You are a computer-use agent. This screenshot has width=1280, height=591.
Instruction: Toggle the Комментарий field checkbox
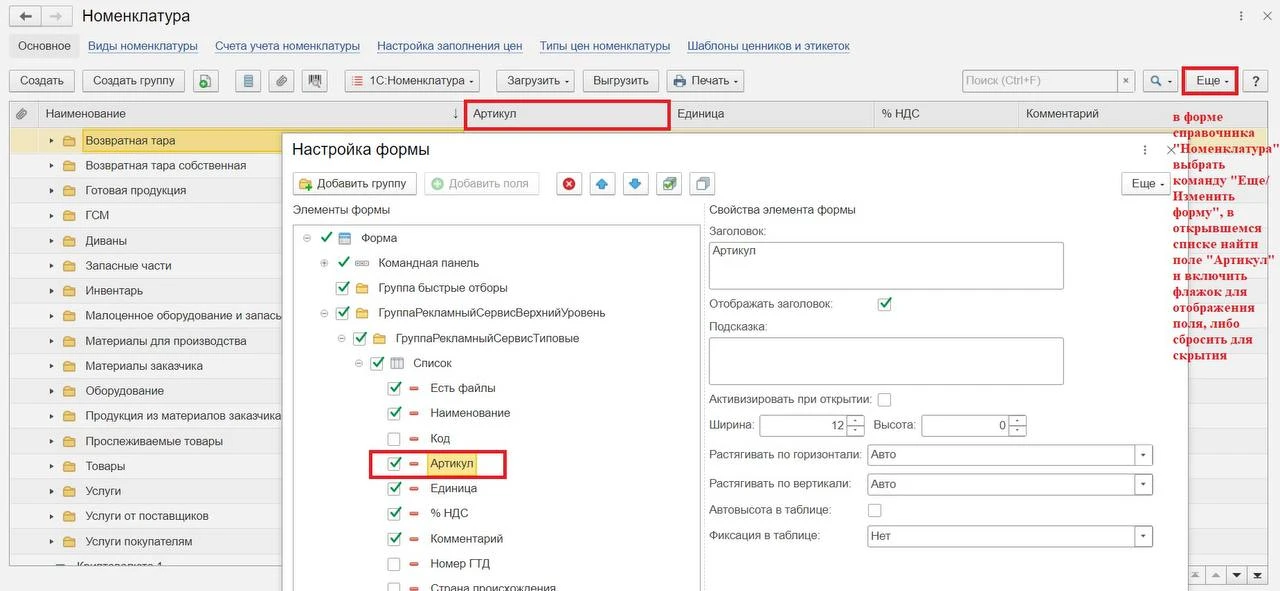[x=394, y=539]
